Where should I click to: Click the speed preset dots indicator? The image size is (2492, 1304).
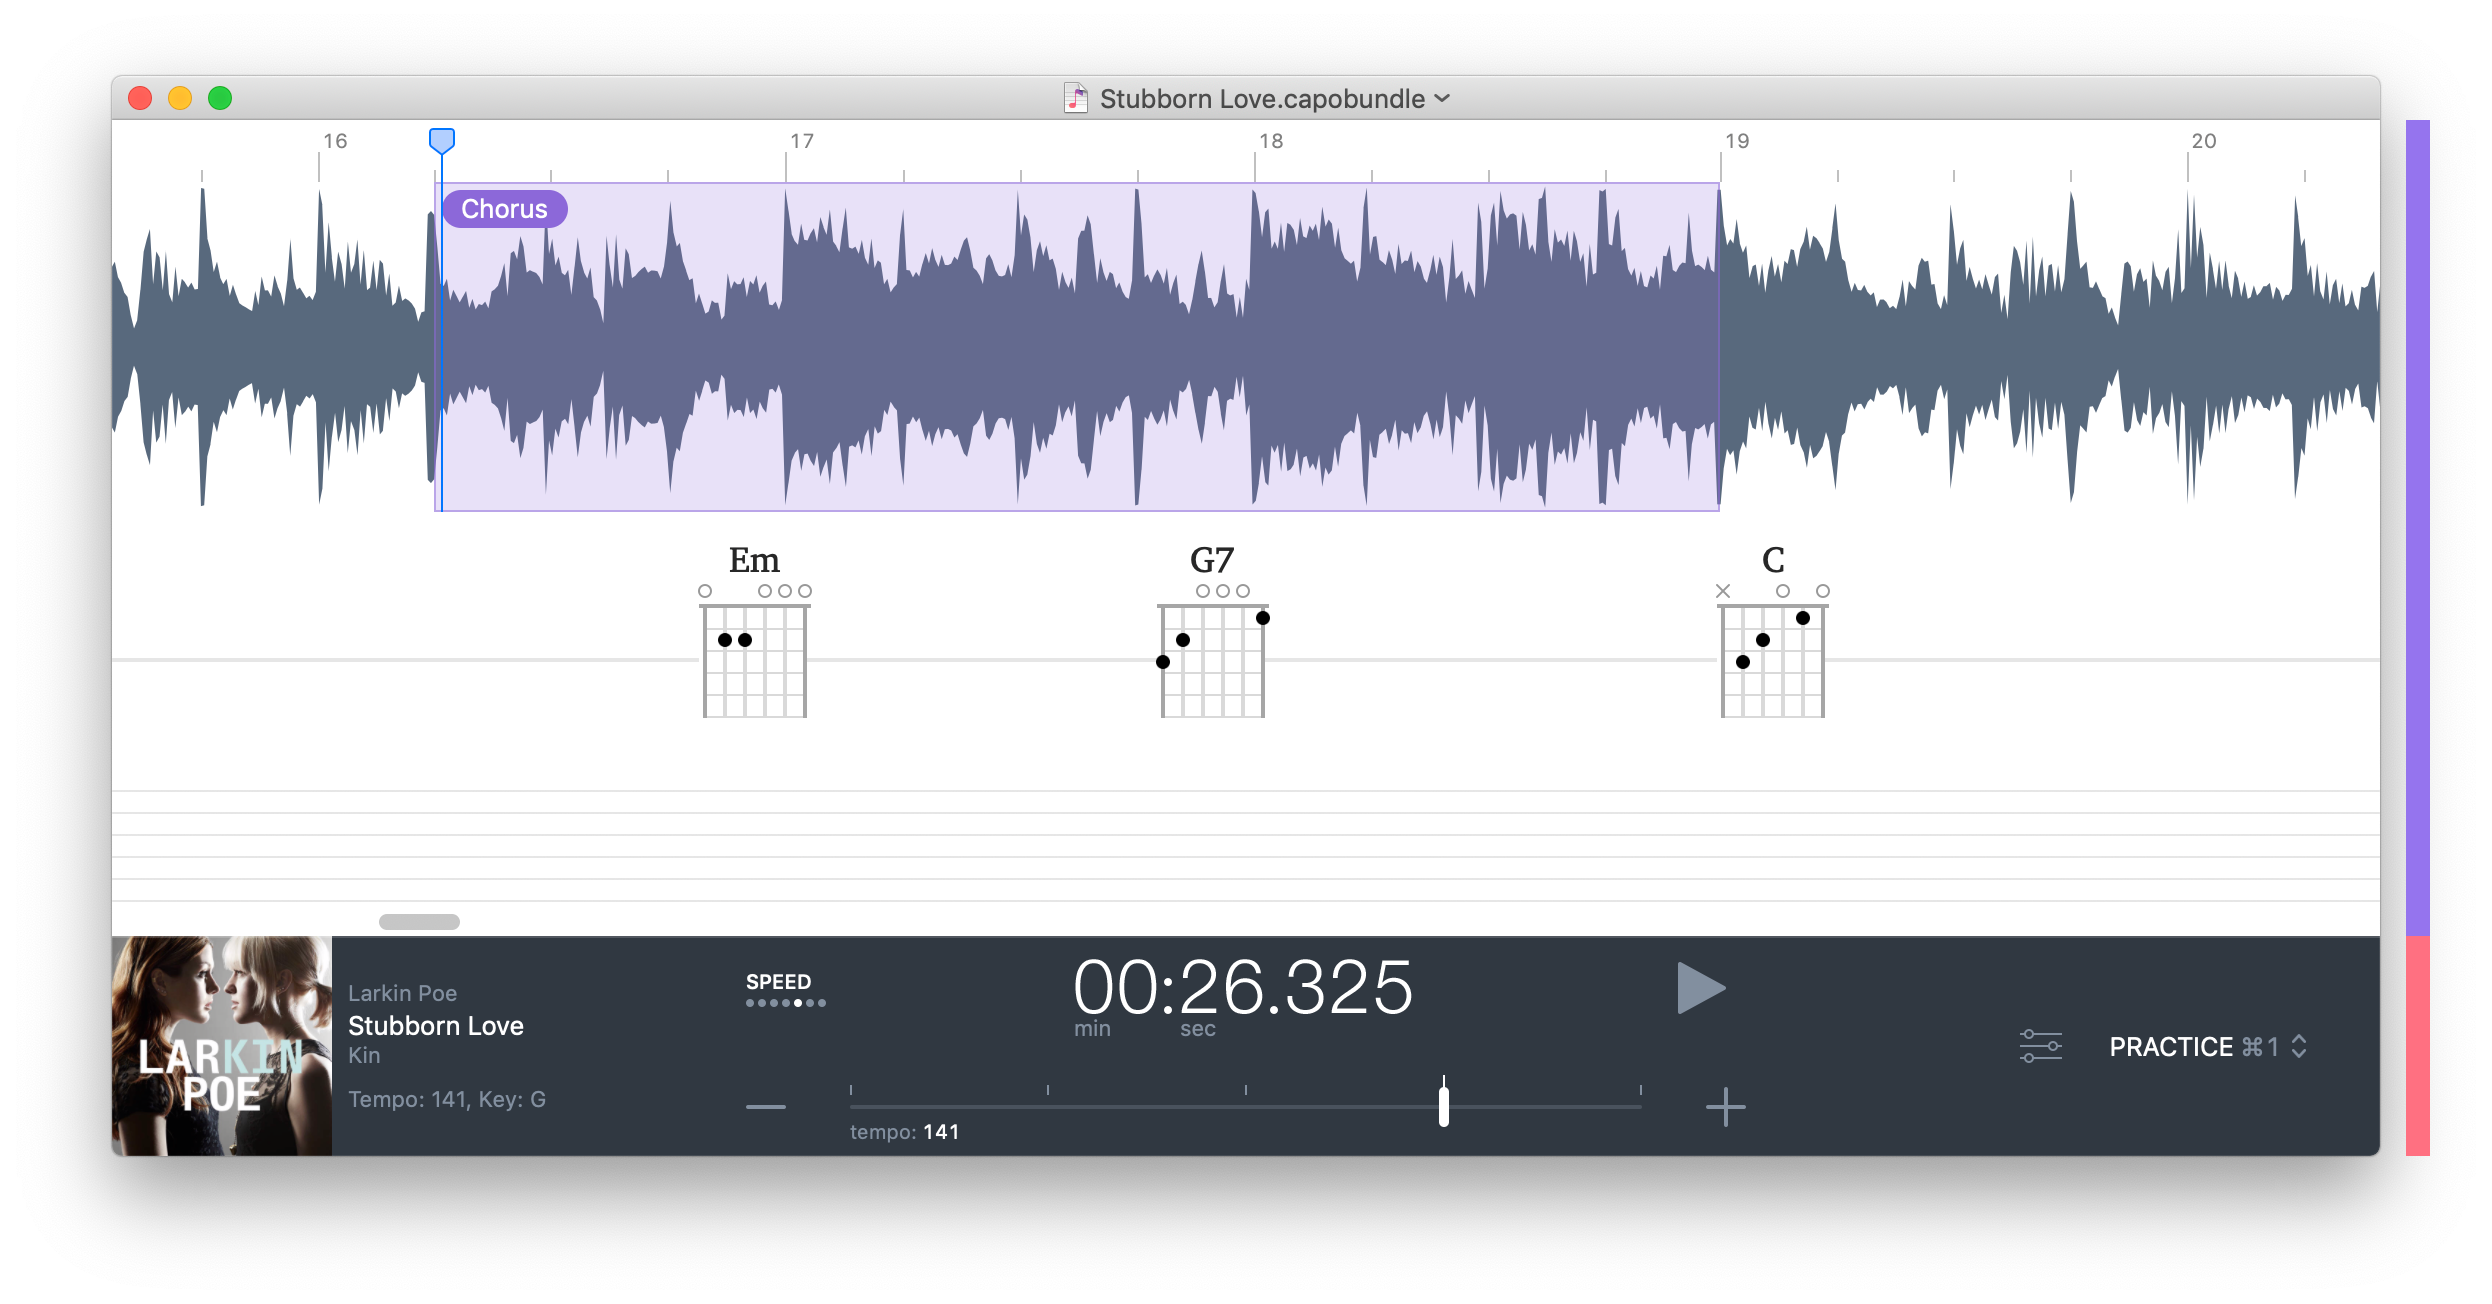click(786, 1003)
